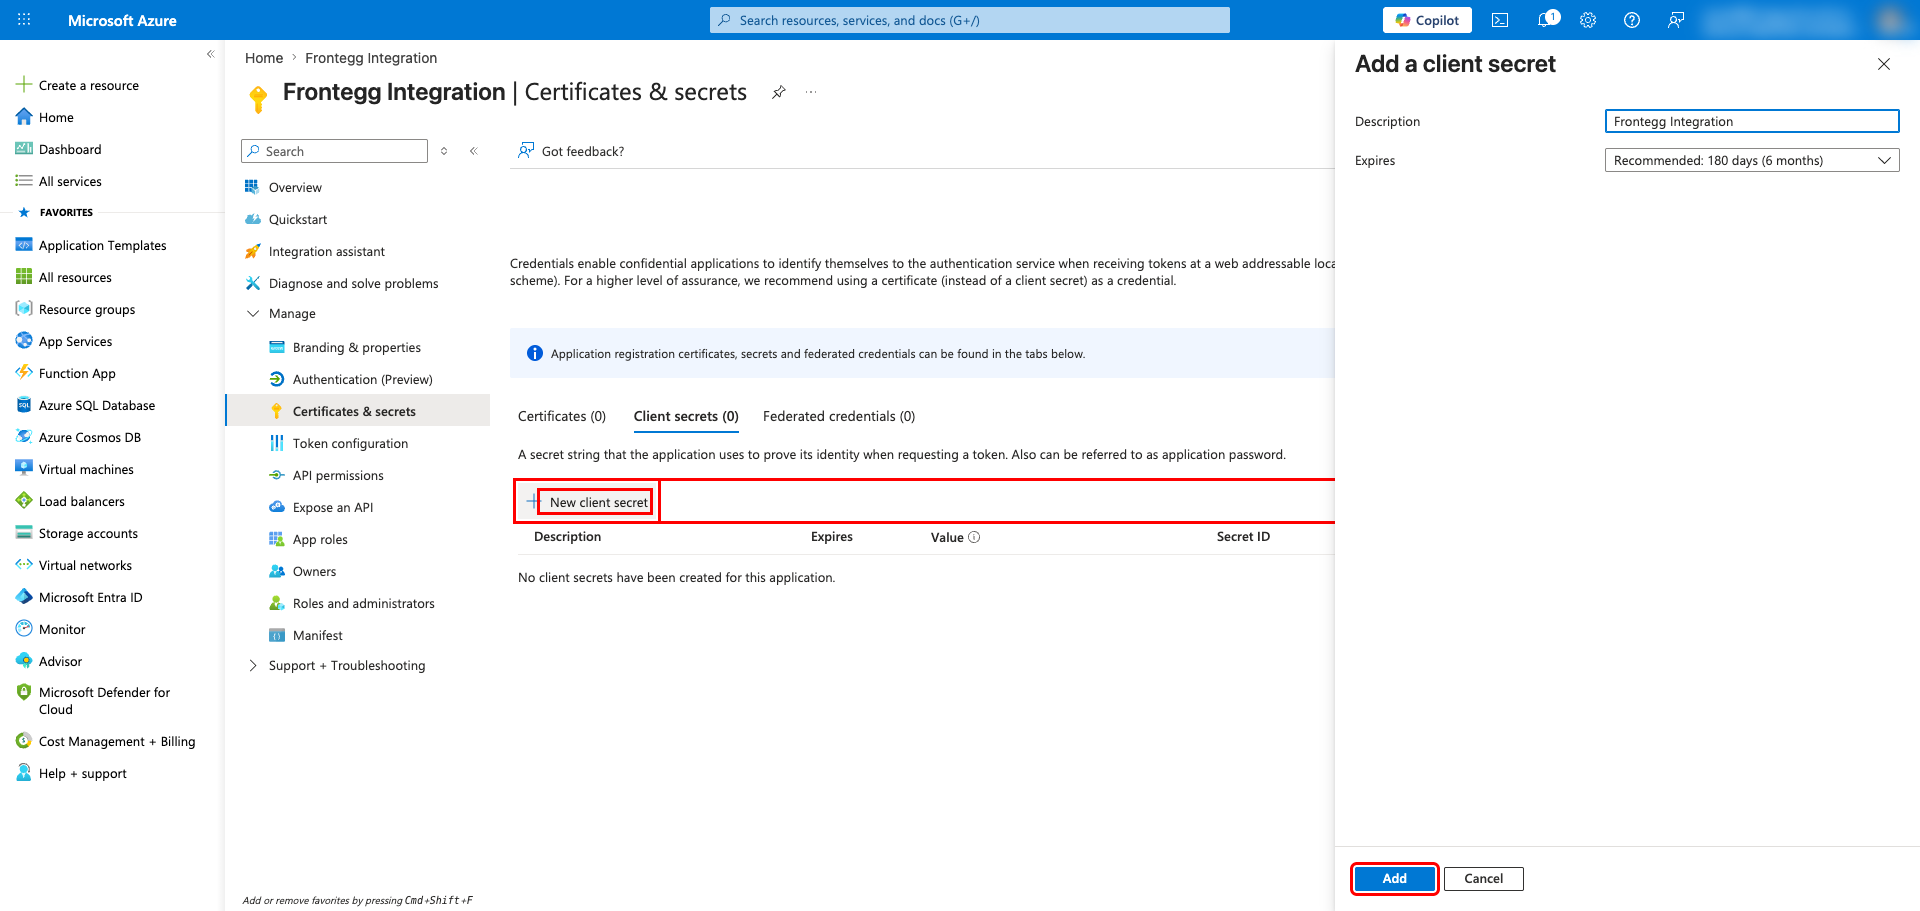Open Roles and administrators
This screenshot has width=1920, height=911.
pyautogui.click(x=363, y=603)
